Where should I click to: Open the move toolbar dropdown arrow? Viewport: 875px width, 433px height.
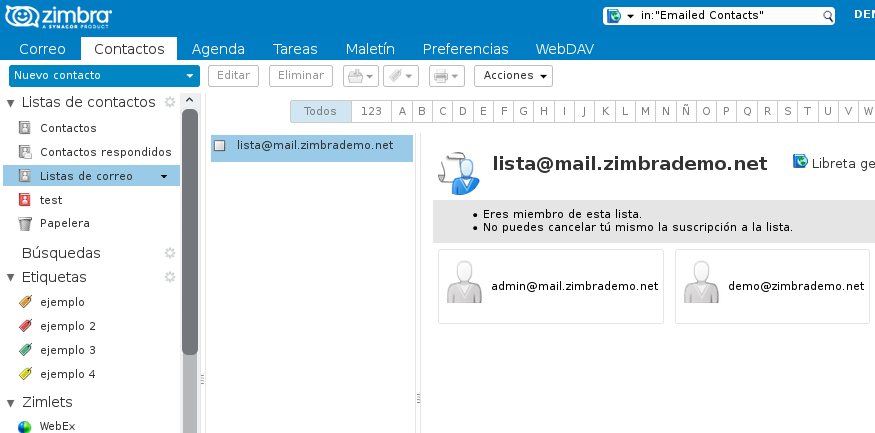click(x=369, y=76)
